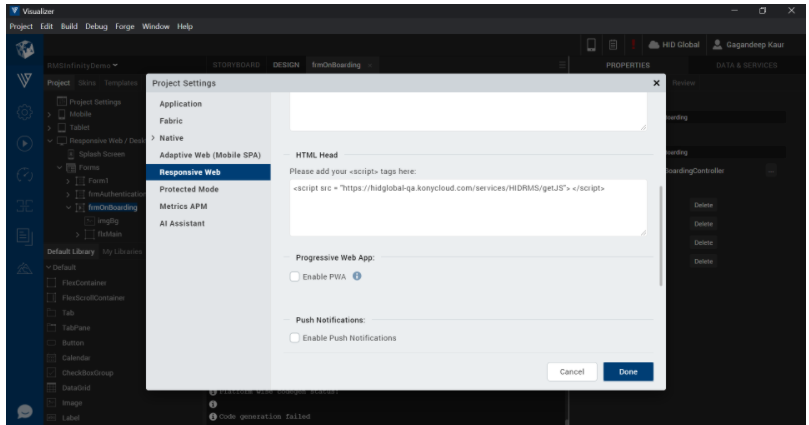Expand the Mobile node in project tree
The width and height of the screenshot is (809, 425).
50,114
